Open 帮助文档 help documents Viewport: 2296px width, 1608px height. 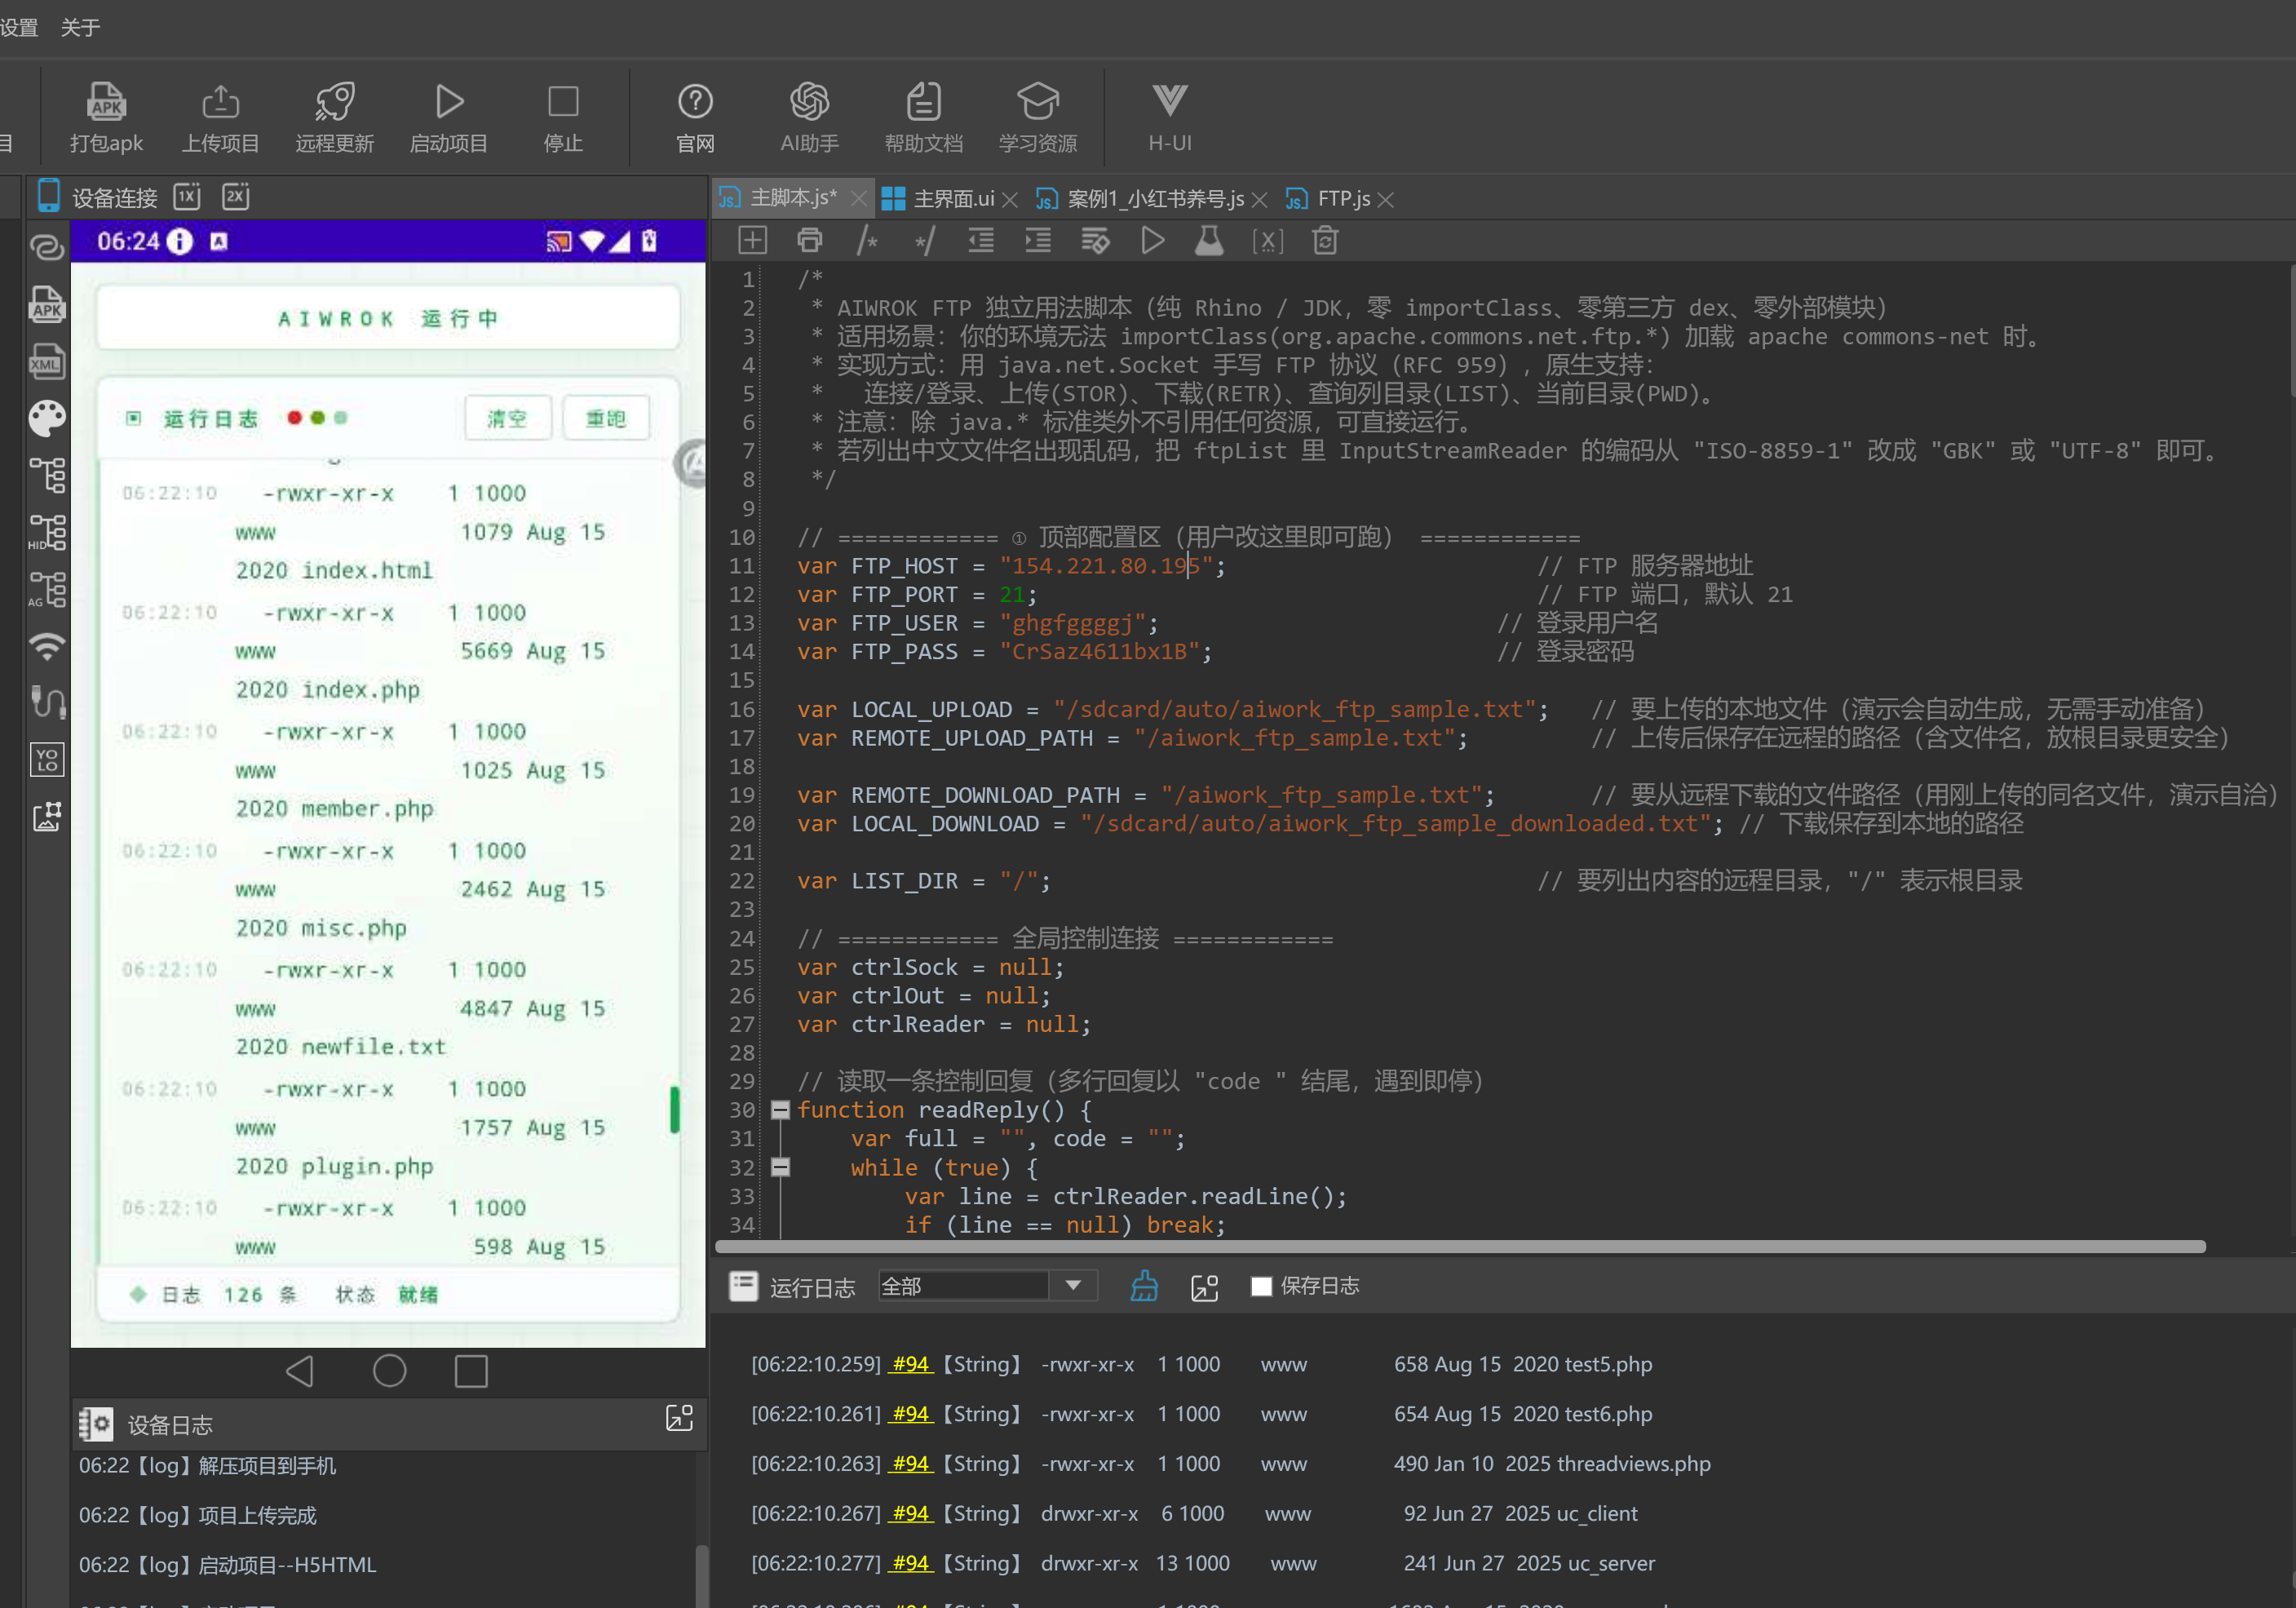(x=923, y=117)
